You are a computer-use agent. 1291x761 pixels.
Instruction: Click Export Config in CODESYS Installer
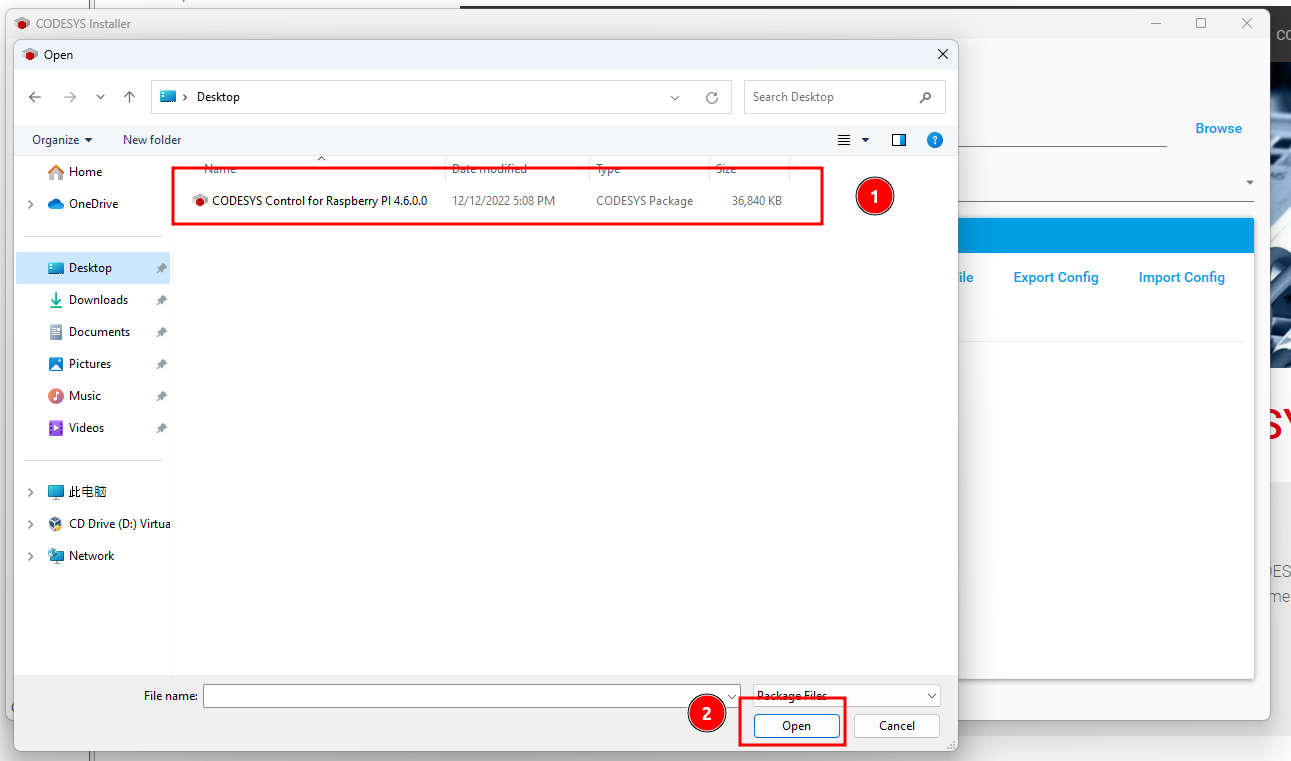(x=1056, y=277)
